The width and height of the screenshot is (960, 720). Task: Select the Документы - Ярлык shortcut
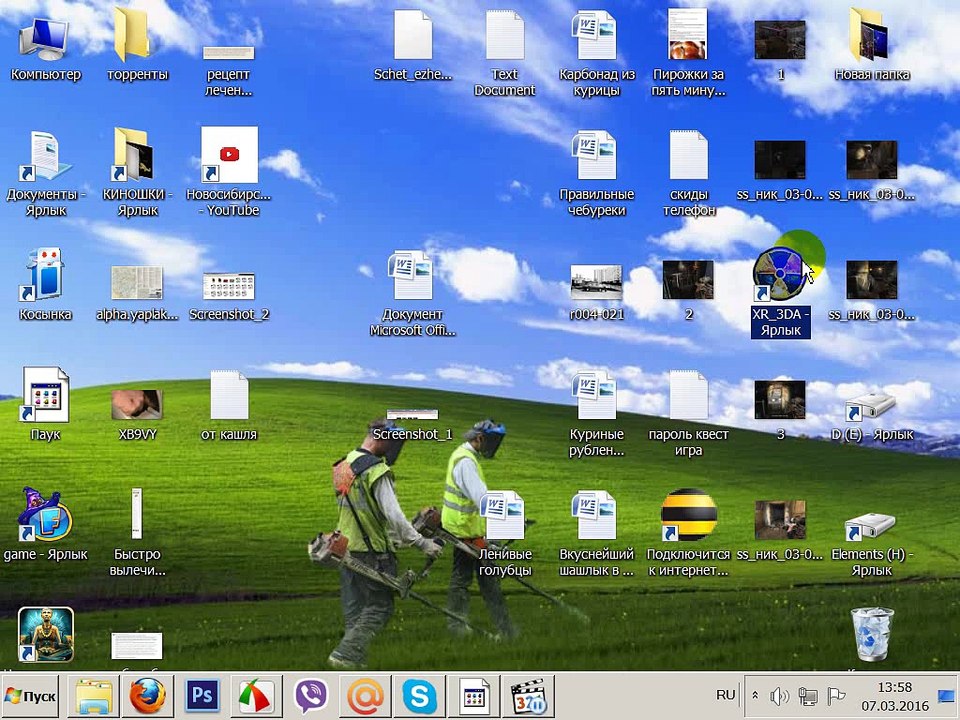click(x=45, y=173)
